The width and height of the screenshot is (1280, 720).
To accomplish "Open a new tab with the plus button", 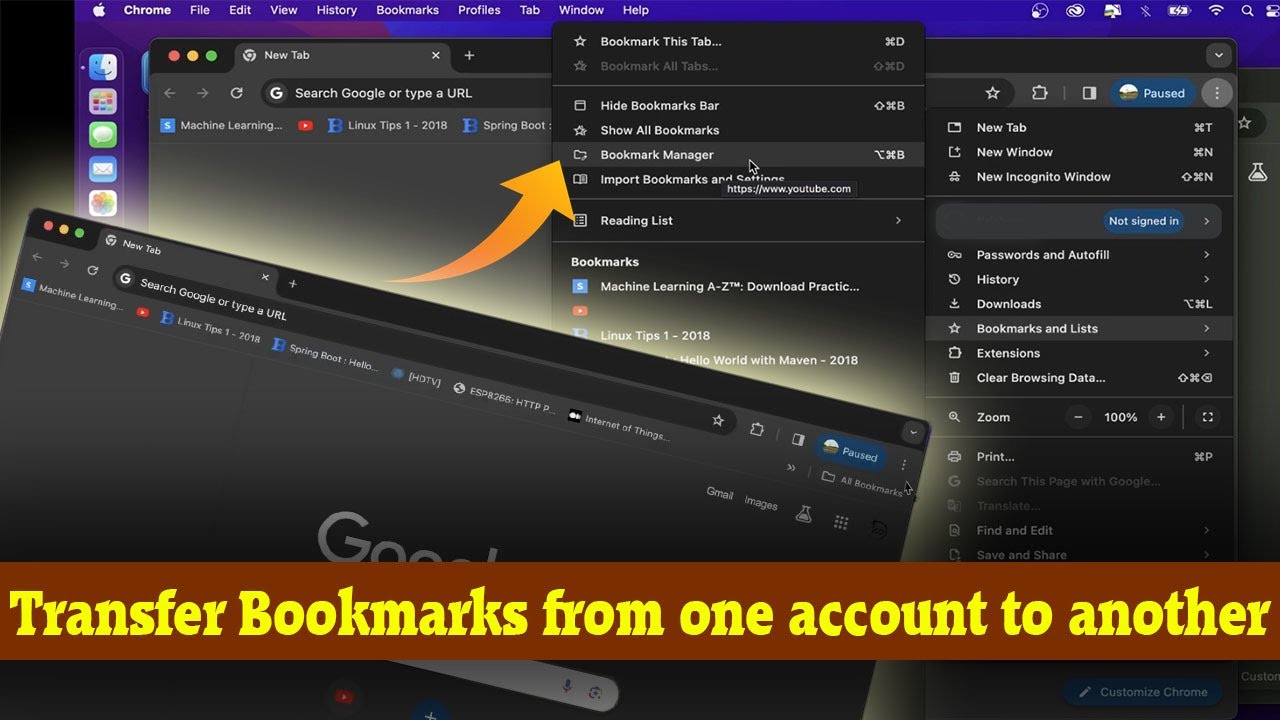I will coord(469,56).
